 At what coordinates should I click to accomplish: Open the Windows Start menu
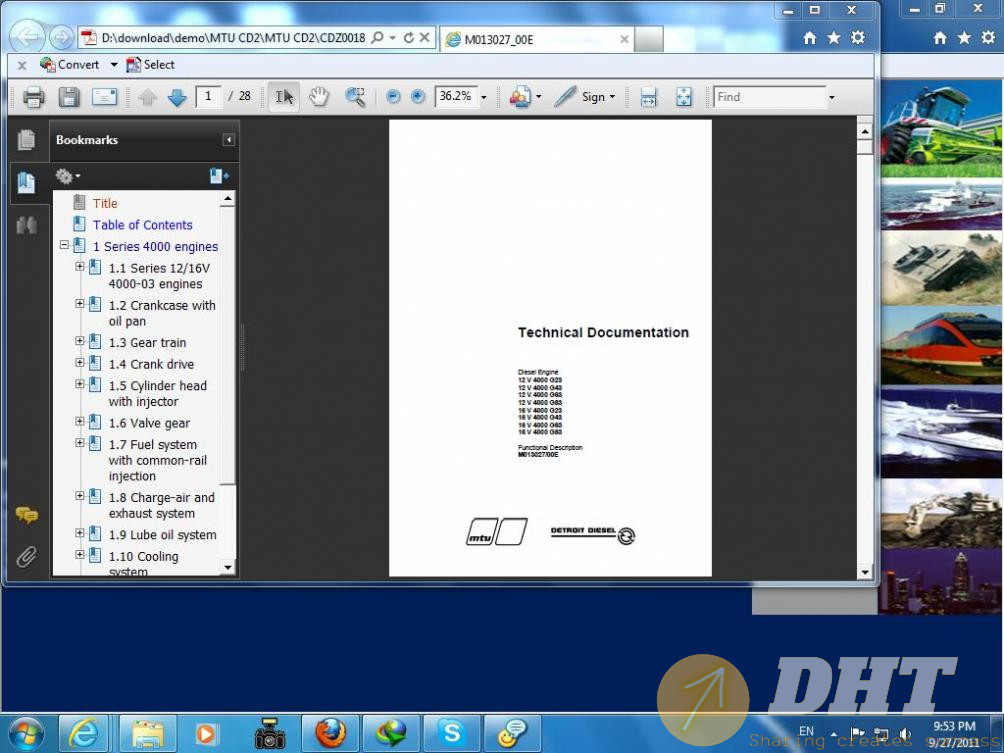click(24, 733)
